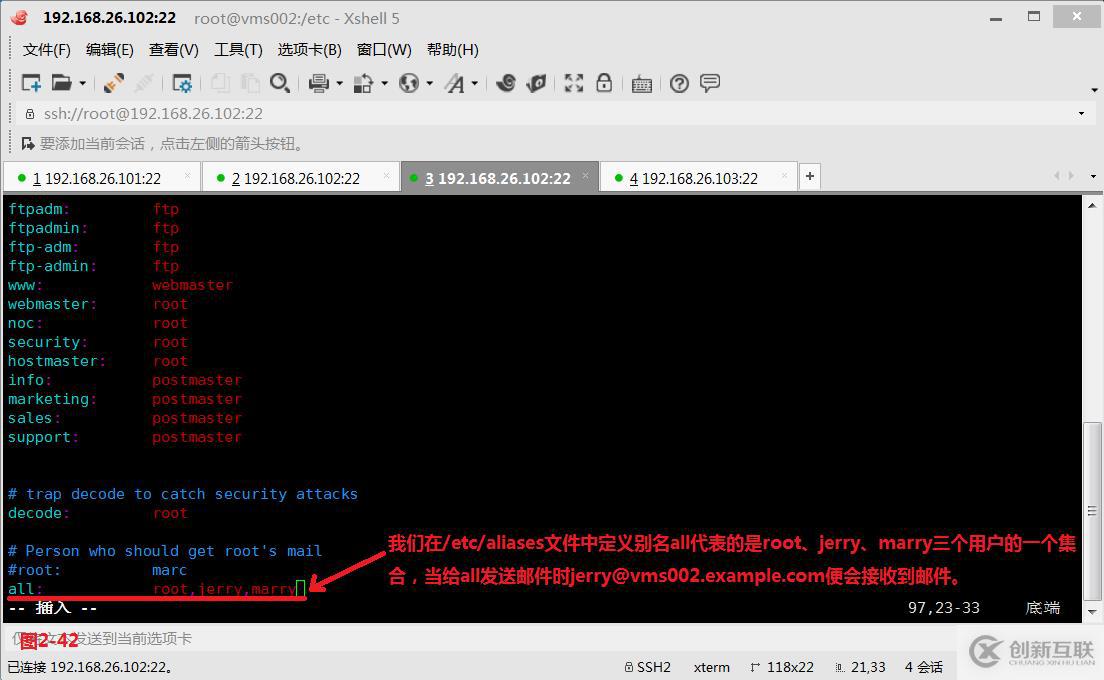Click the terminal scrollbar down arrow

point(1092,612)
